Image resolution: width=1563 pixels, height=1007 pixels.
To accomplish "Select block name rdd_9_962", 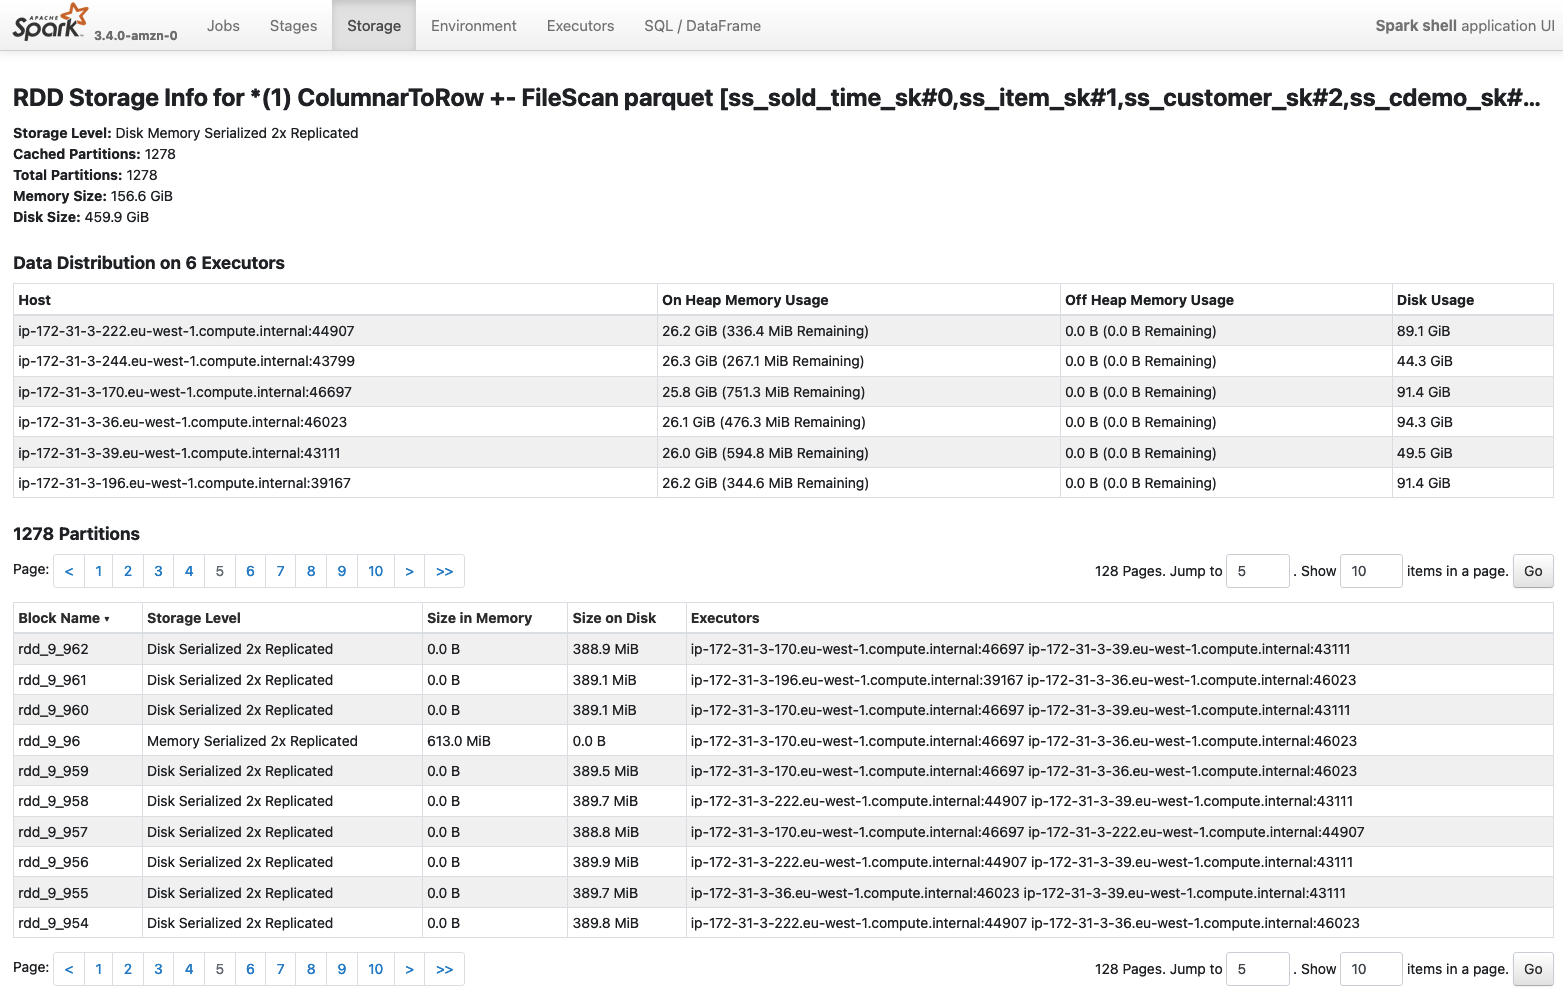I will point(53,649).
